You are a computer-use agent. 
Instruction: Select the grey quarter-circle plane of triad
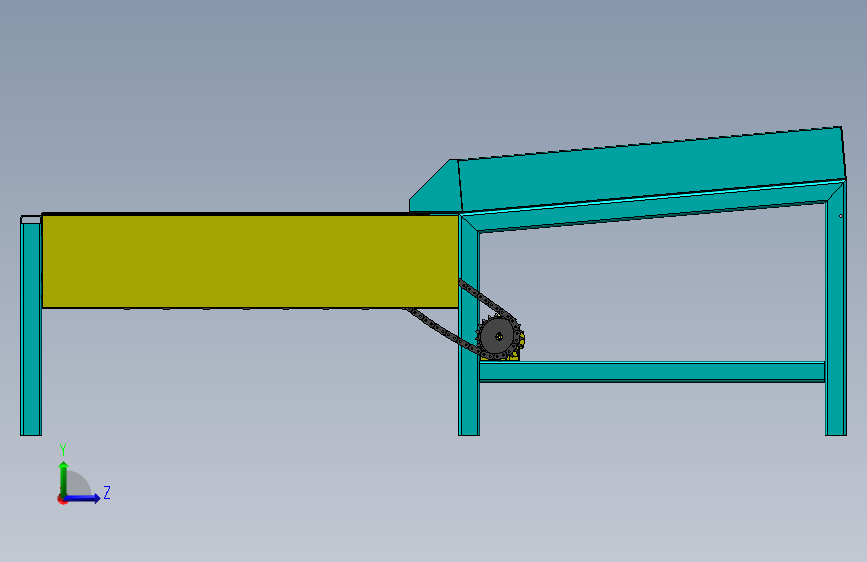(x=78, y=484)
